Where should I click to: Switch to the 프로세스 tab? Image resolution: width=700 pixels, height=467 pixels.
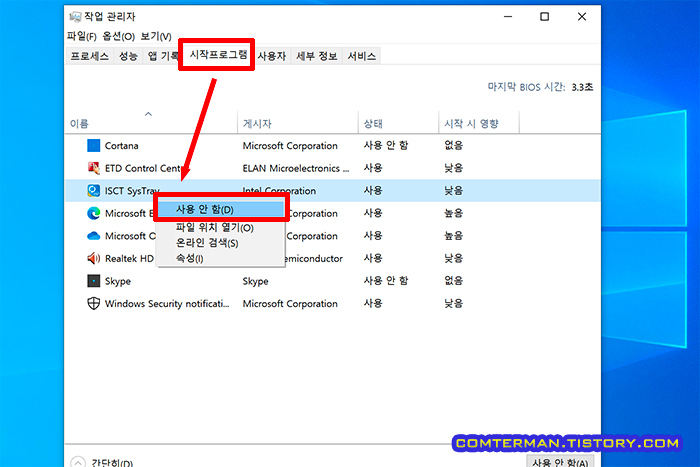pyautogui.click(x=89, y=56)
